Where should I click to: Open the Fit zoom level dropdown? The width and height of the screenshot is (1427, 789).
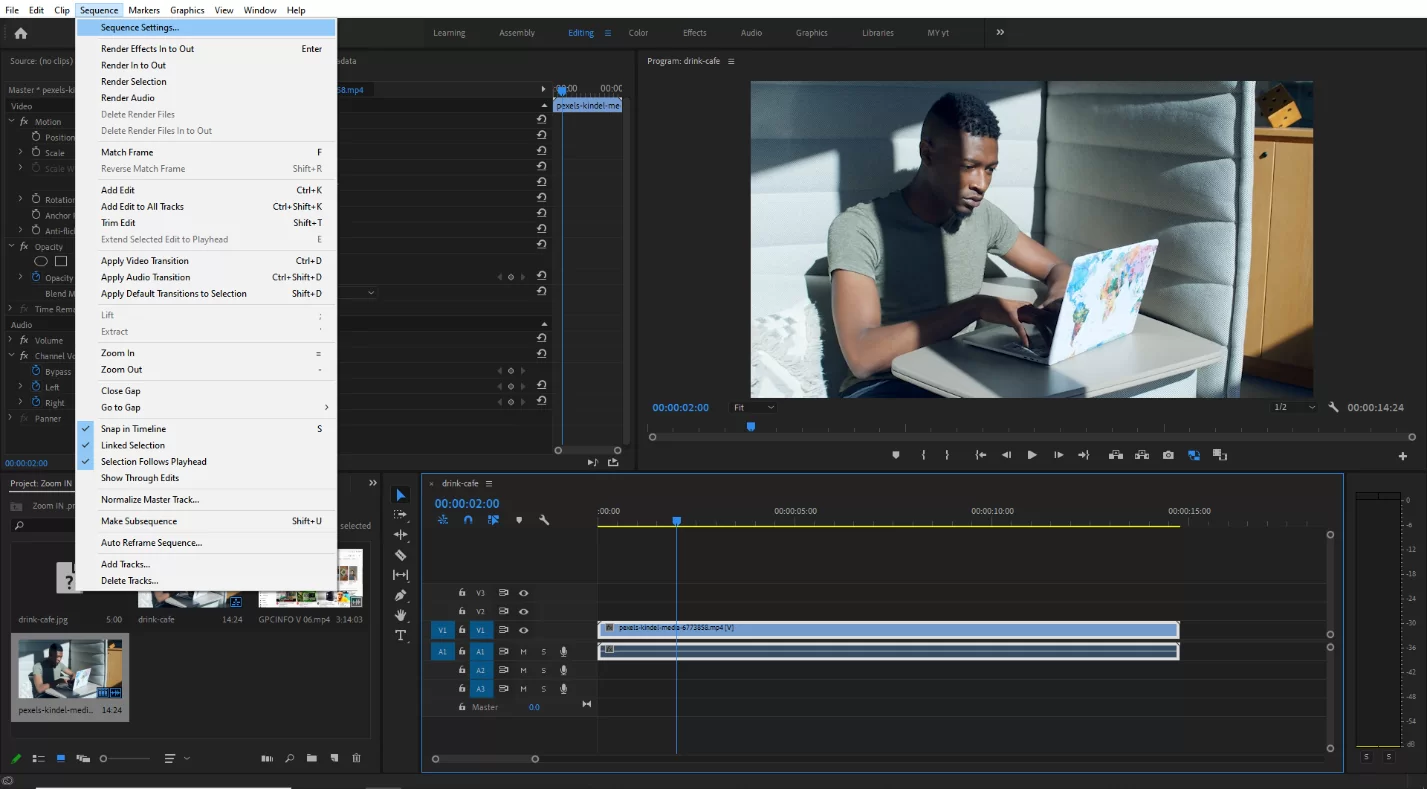[753, 407]
